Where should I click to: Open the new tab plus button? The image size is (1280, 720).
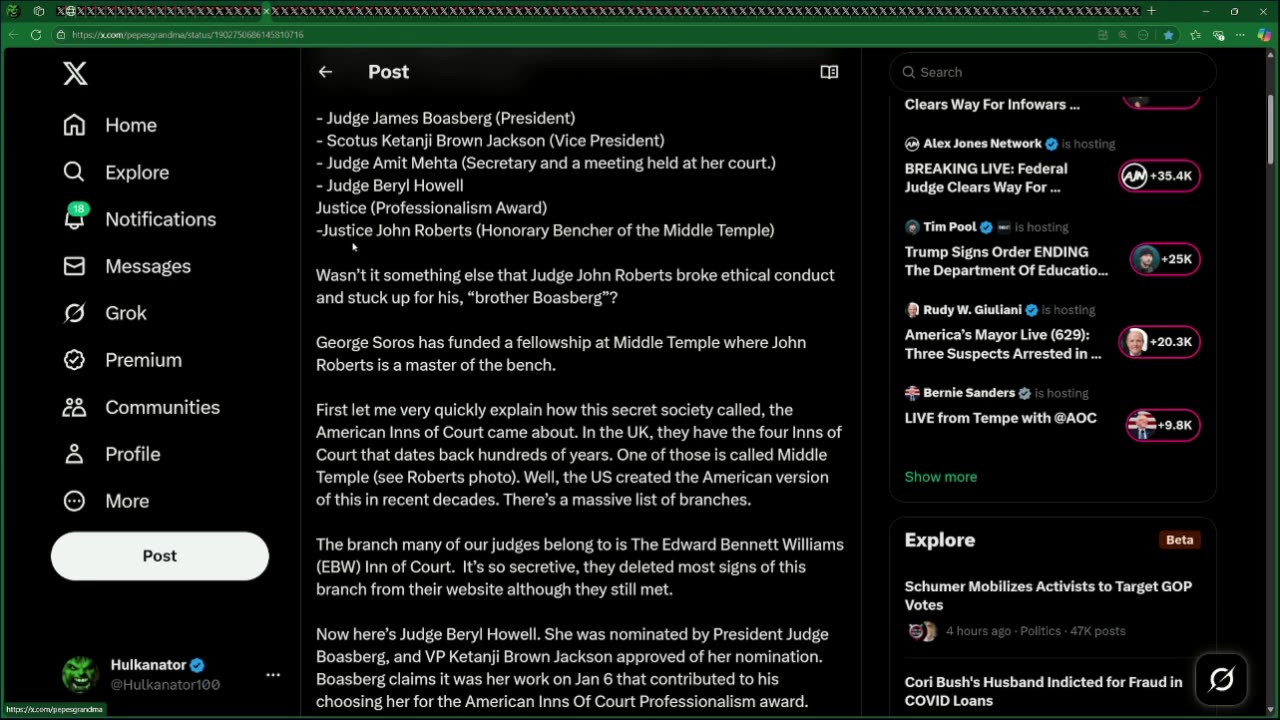click(x=1151, y=11)
